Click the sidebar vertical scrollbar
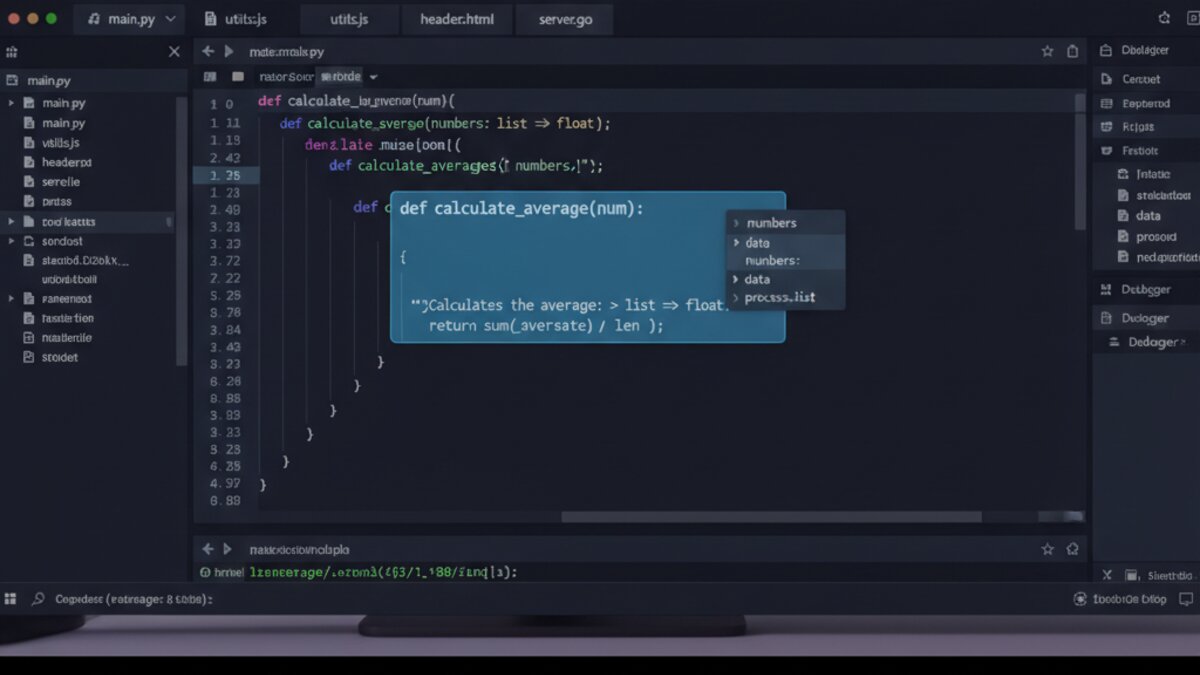Image resolution: width=1200 pixels, height=675 pixels. coord(181,230)
